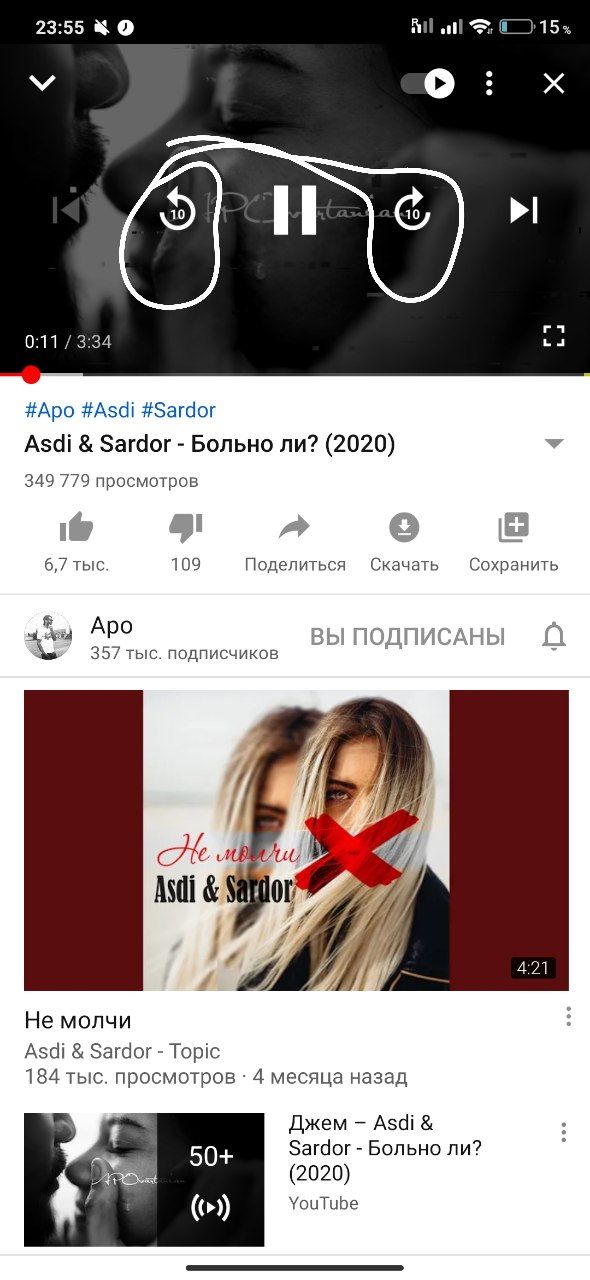Screen dimensions: 590x1280
Task: Open the Apo channel name
Action: coord(111,625)
